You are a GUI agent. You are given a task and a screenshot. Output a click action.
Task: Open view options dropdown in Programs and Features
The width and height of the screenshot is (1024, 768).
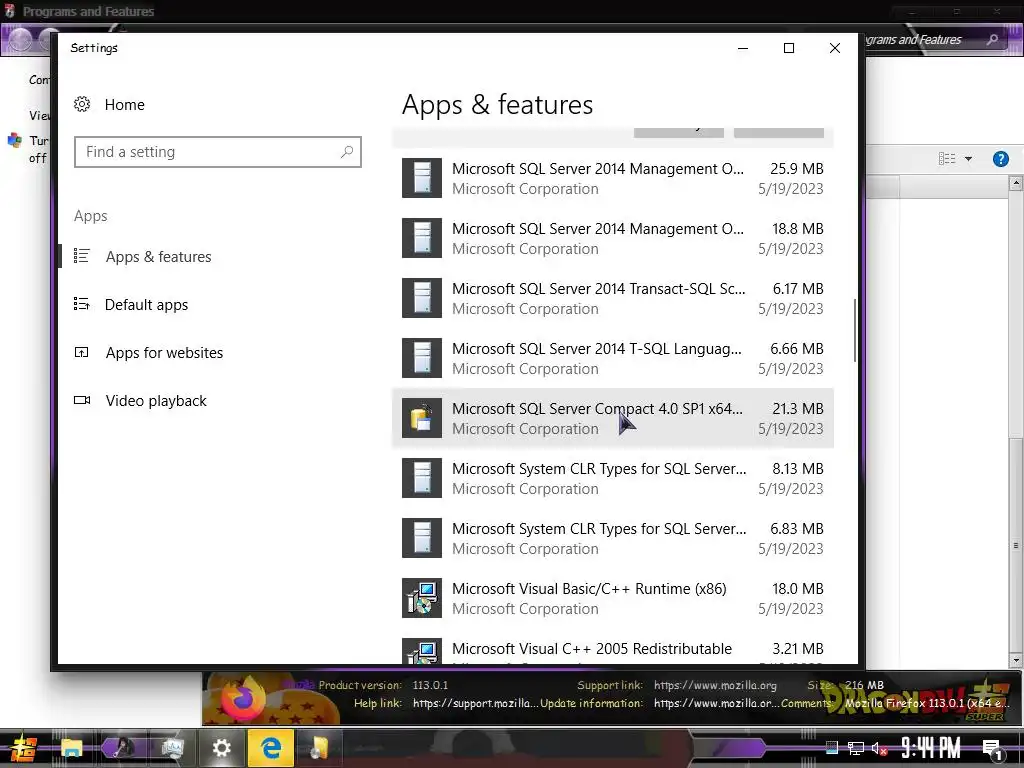[968, 159]
